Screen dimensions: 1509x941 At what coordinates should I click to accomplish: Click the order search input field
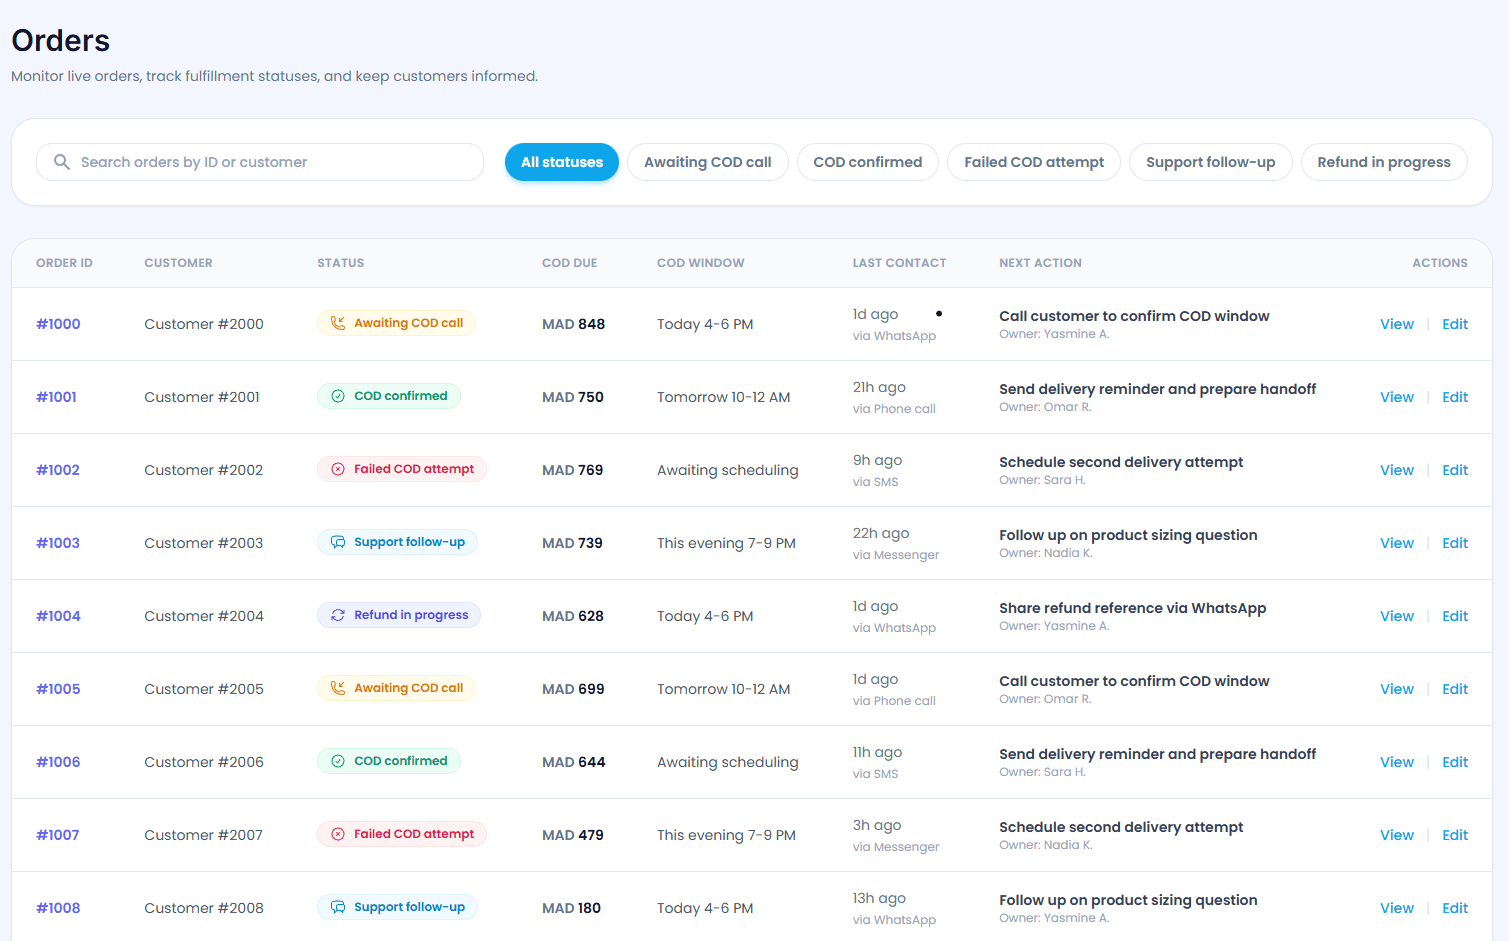point(260,161)
